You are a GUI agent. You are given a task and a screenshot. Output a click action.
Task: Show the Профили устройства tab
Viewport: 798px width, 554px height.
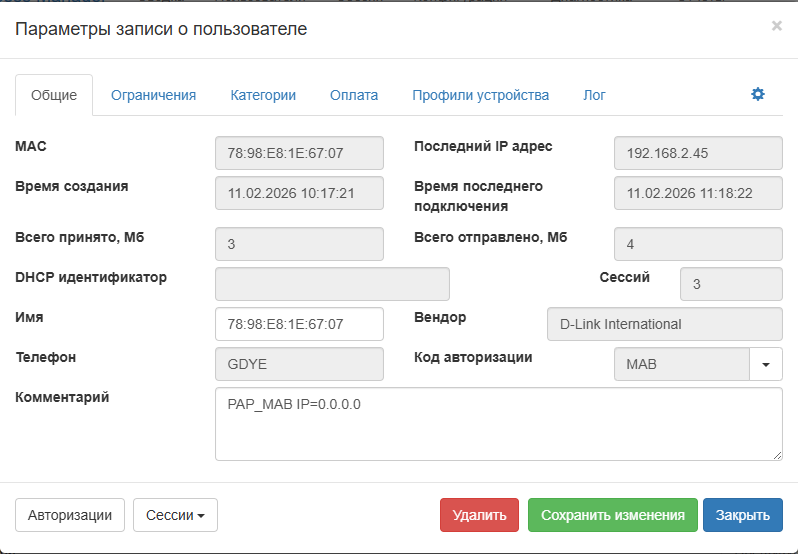click(x=480, y=95)
